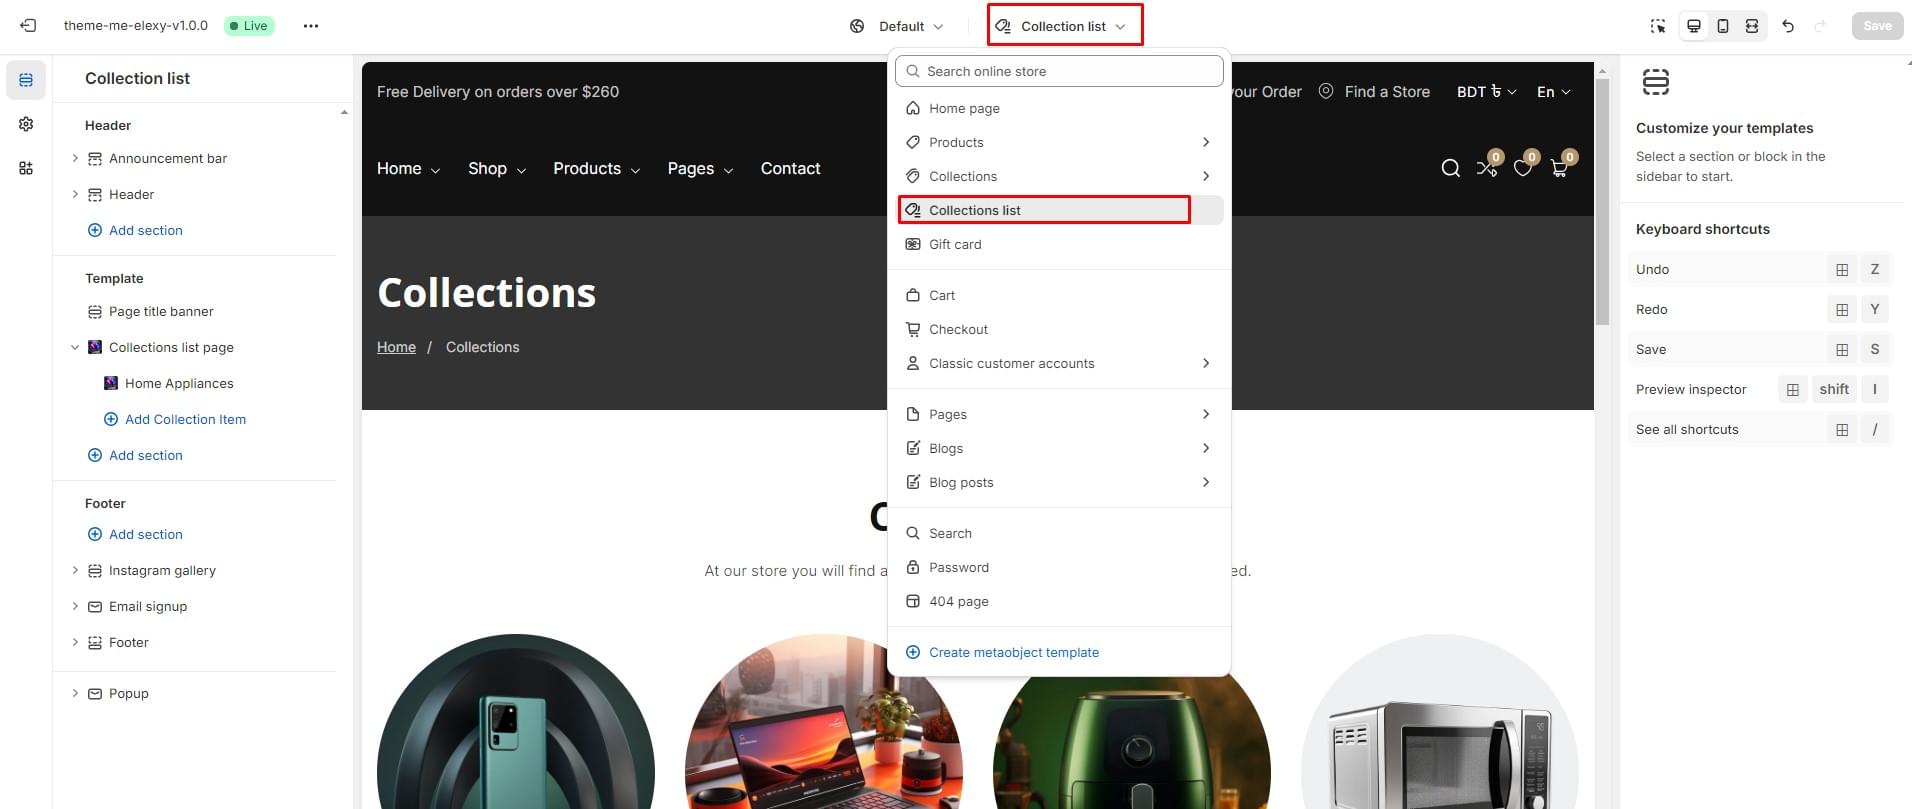Viewport: 1912px width, 809px height.
Task: Open the Collection list template dropdown
Action: click(1064, 26)
